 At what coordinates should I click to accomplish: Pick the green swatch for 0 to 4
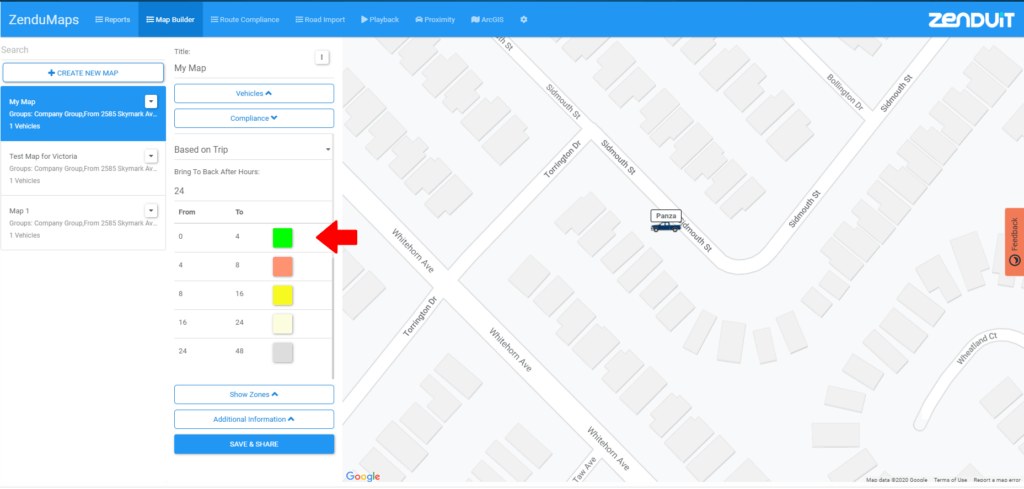click(x=282, y=238)
